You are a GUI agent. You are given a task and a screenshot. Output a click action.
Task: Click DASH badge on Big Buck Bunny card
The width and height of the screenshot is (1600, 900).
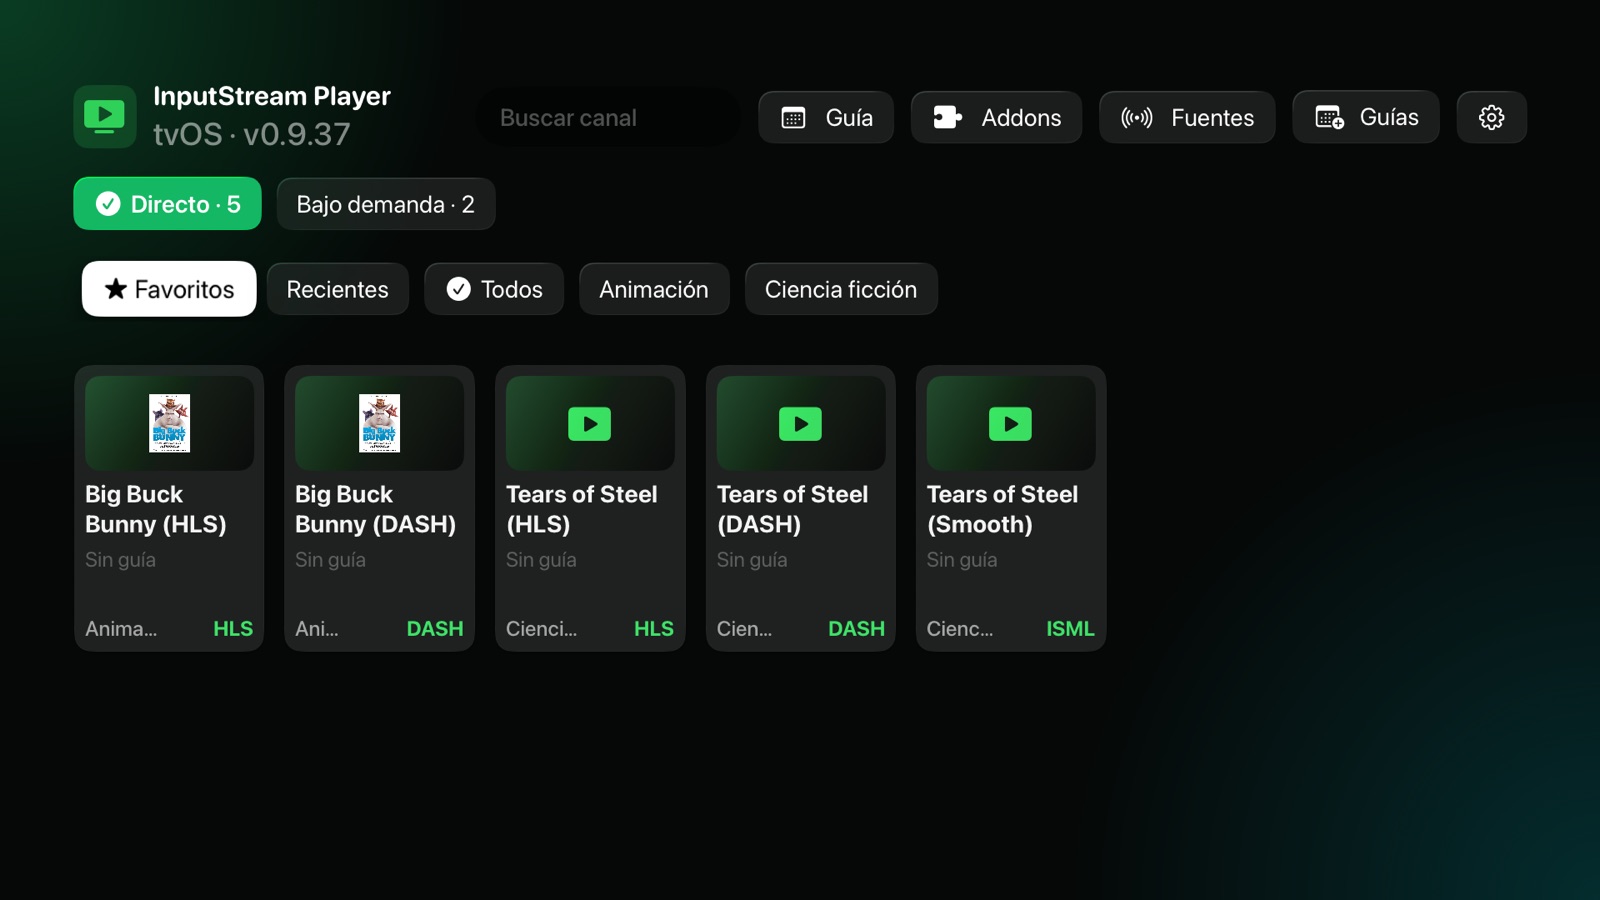pos(435,629)
